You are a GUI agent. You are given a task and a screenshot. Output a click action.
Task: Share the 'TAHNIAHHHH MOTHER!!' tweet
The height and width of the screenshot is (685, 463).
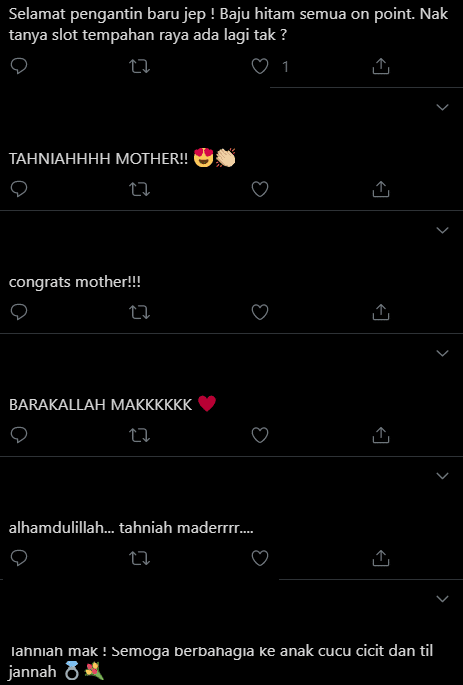[x=380, y=189]
